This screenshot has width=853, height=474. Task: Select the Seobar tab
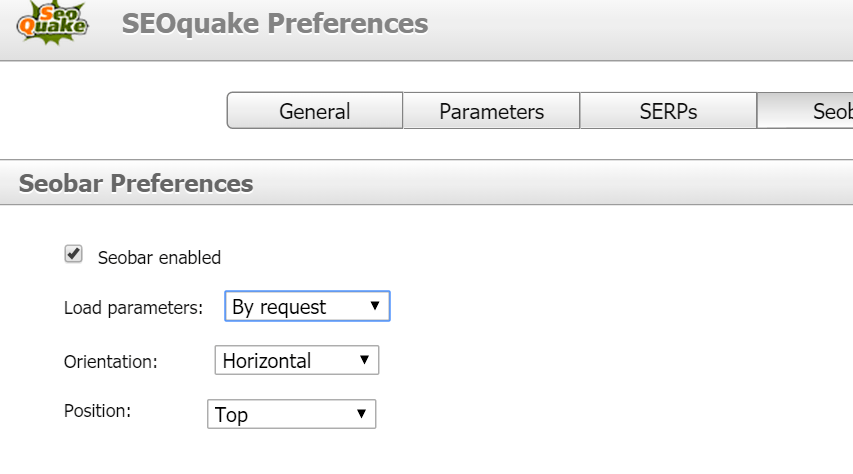coord(805,111)
